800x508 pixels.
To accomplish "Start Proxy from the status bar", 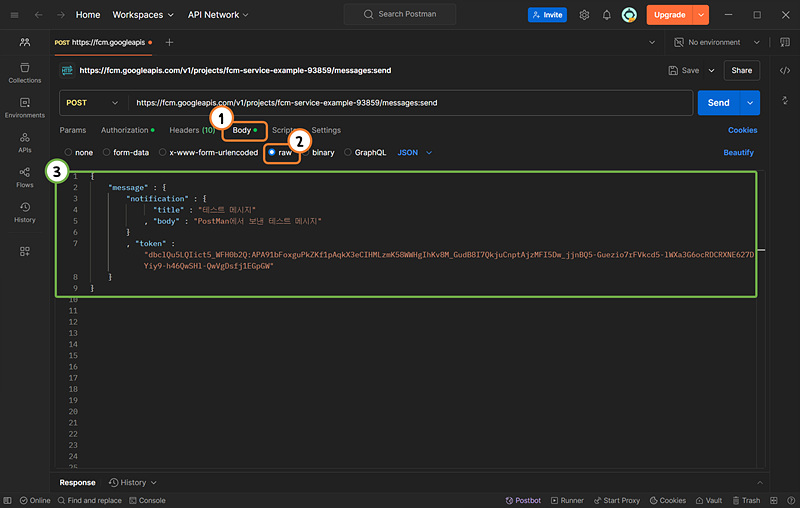I will click(616, 500).
